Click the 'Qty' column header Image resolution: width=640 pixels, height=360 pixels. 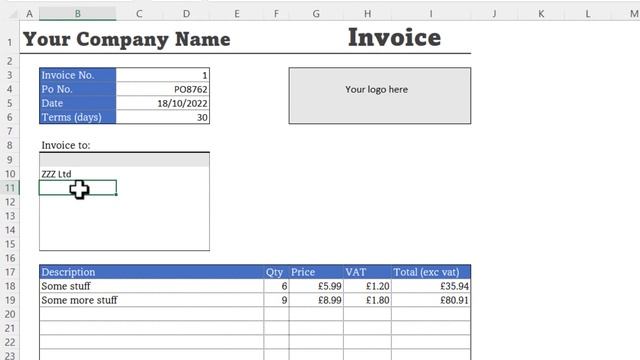point(276,272)
